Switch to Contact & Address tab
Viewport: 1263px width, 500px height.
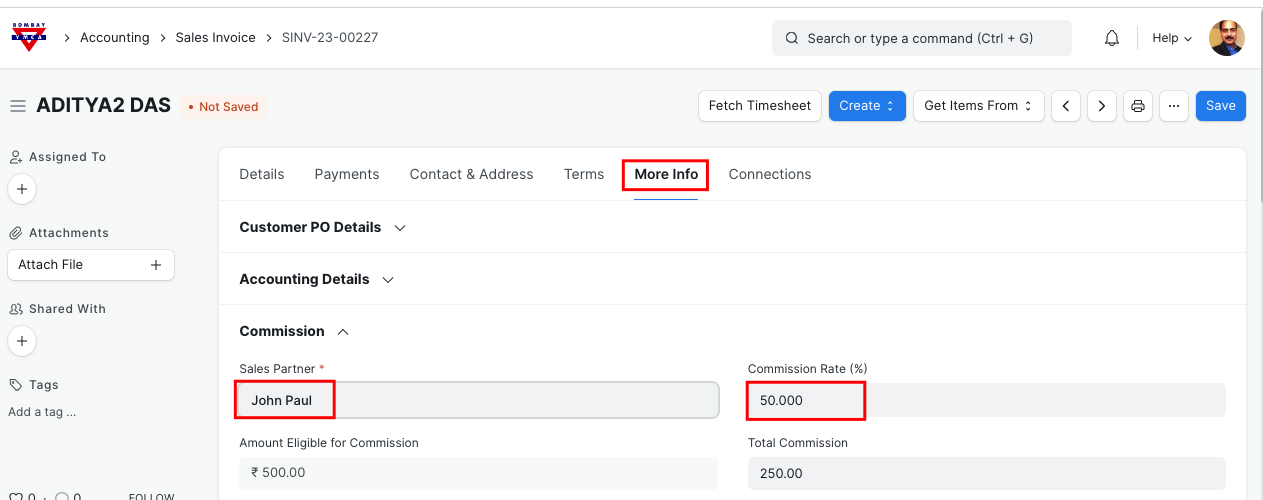(471, 174)
